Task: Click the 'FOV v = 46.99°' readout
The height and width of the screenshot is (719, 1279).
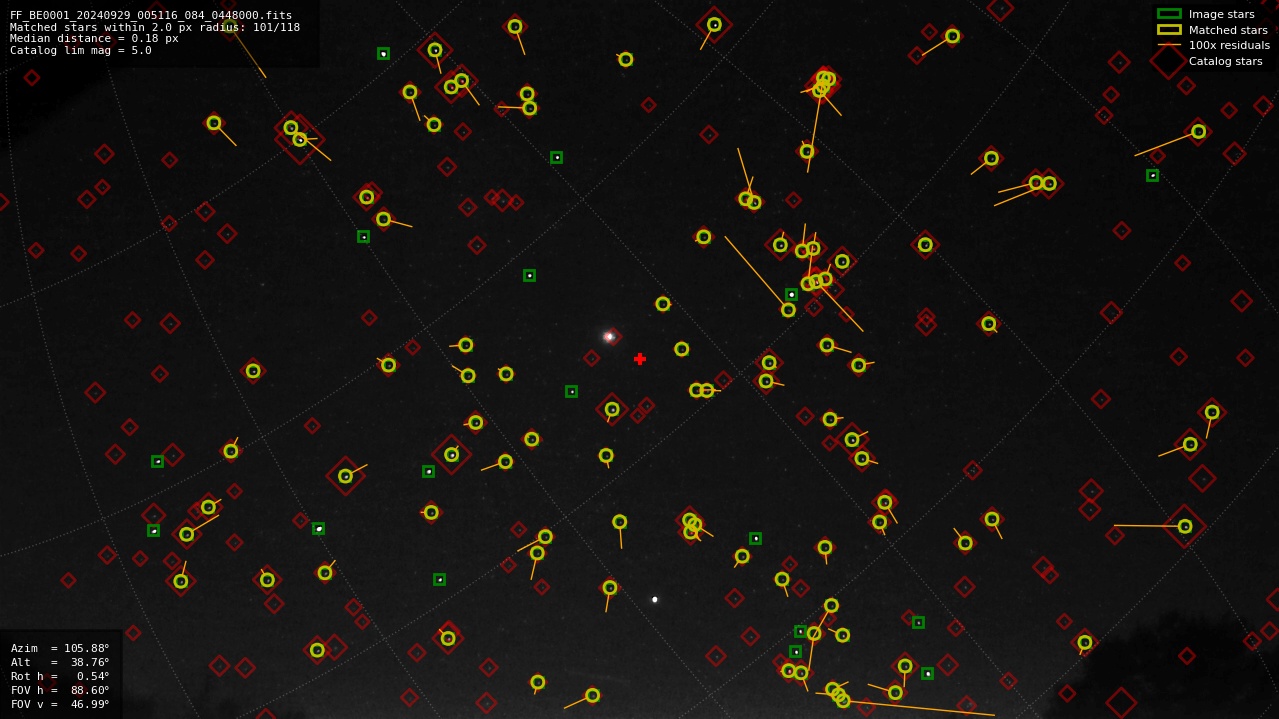Action: (60, 704)
